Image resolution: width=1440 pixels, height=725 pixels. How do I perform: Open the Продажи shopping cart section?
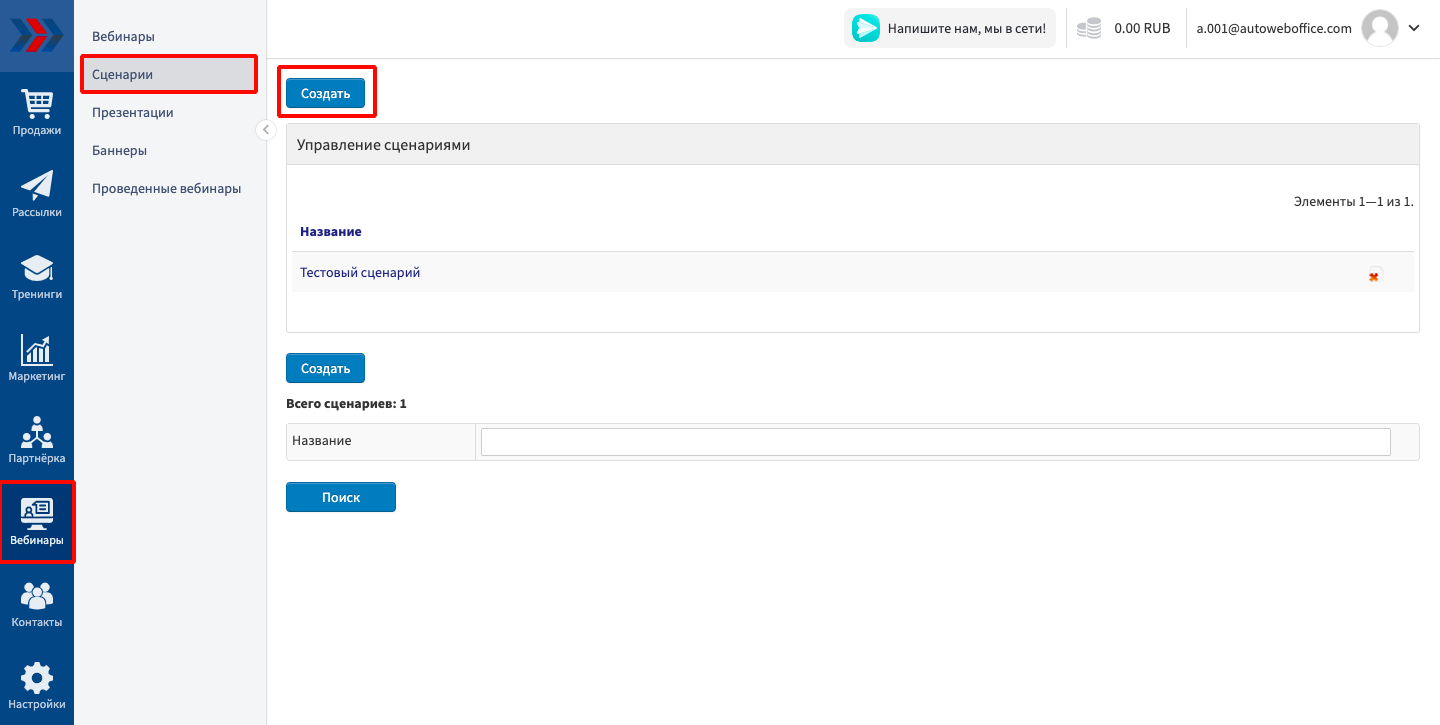coord(37,112)
